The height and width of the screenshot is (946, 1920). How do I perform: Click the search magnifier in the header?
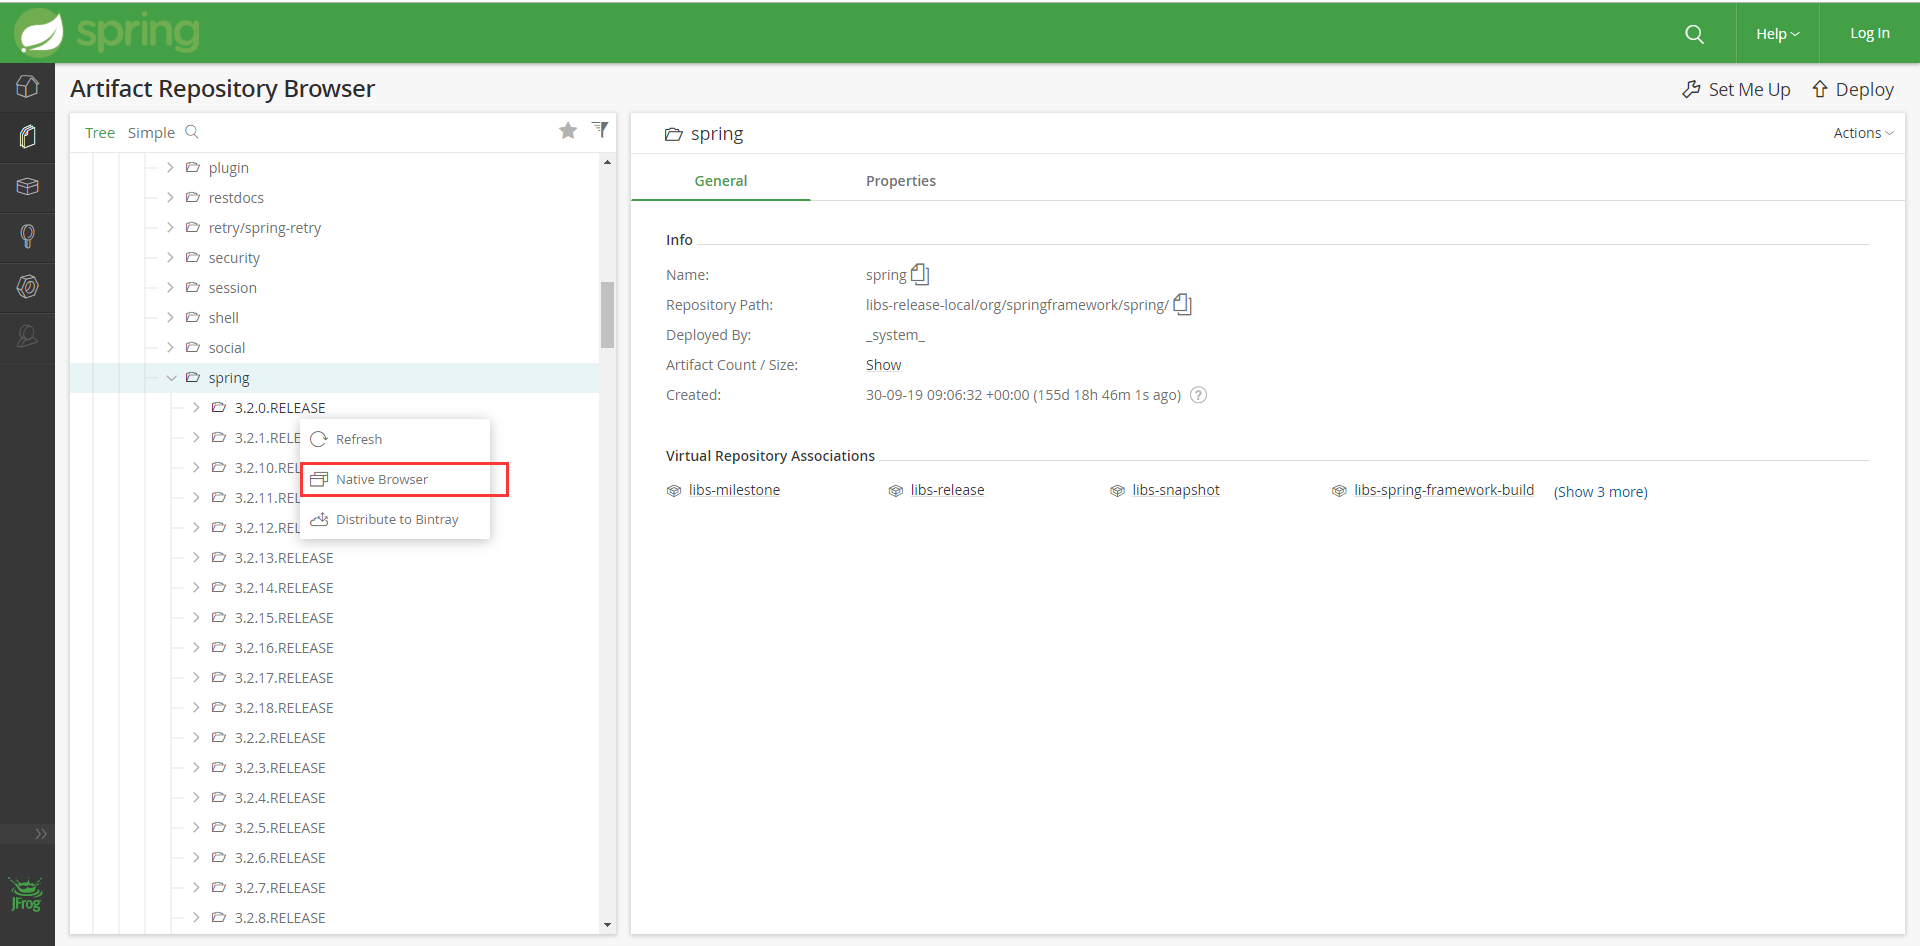(1694, 34)
